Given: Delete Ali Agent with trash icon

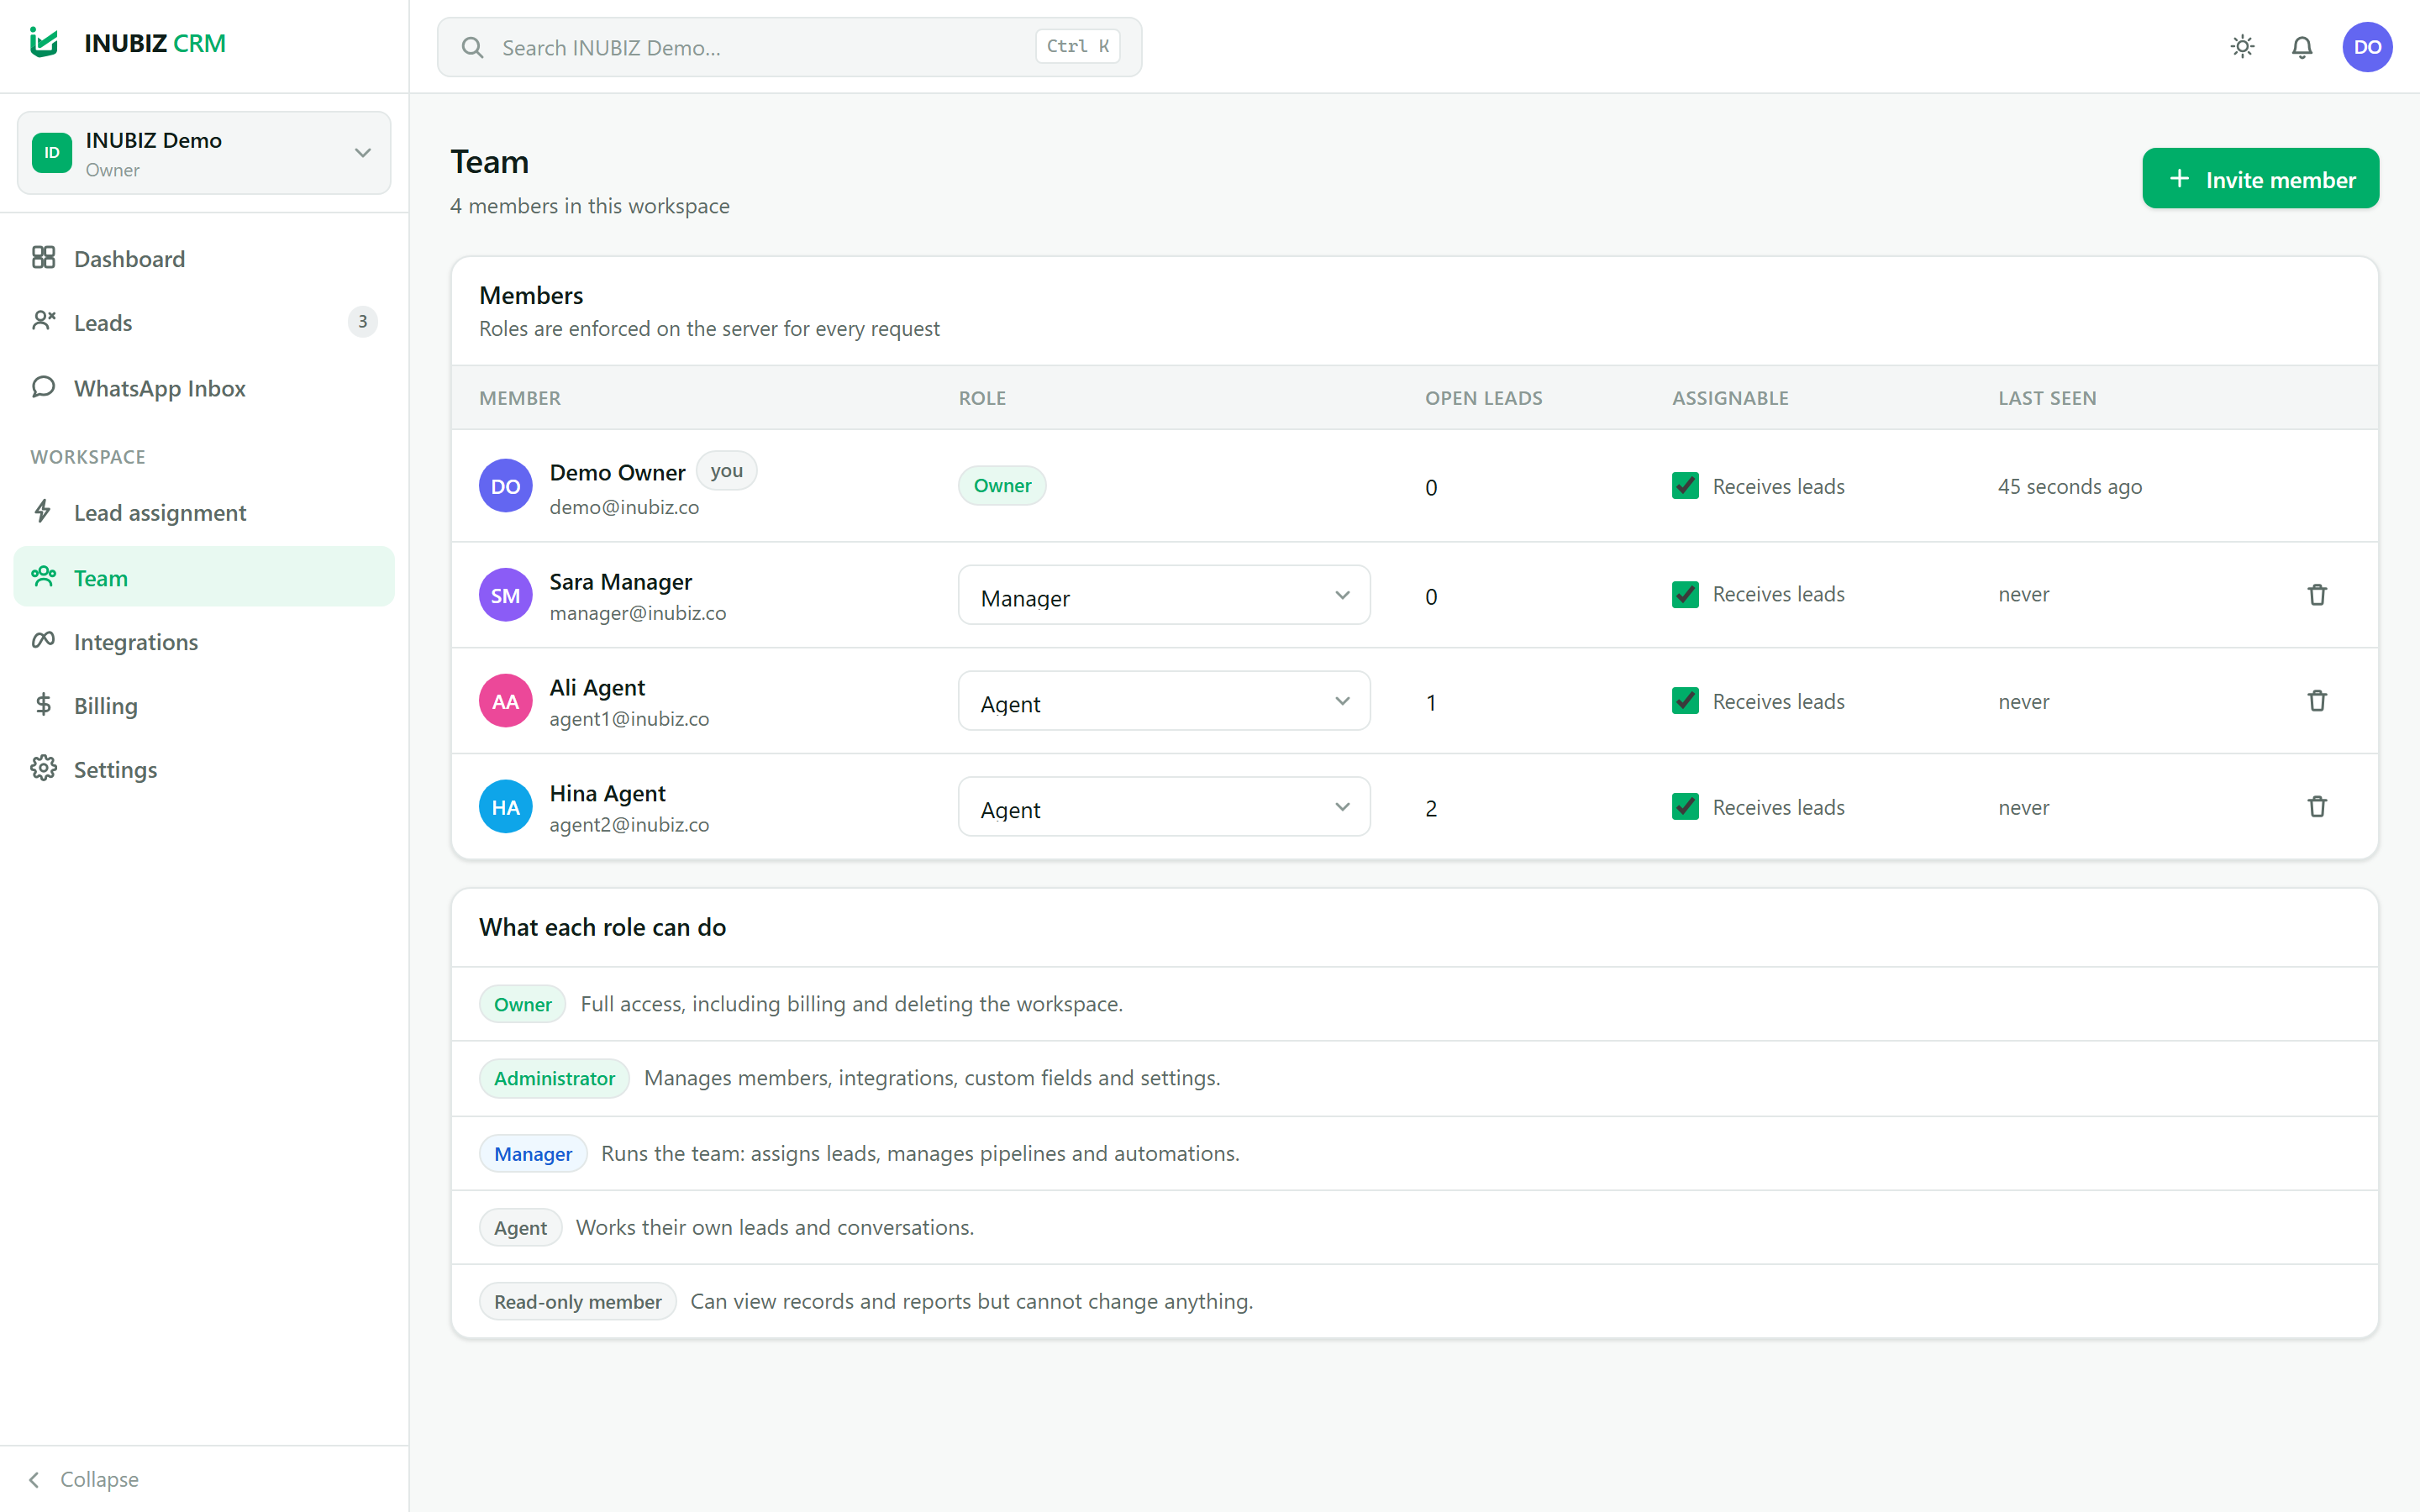Looking at the screenshot, I should pos(2317,701).
